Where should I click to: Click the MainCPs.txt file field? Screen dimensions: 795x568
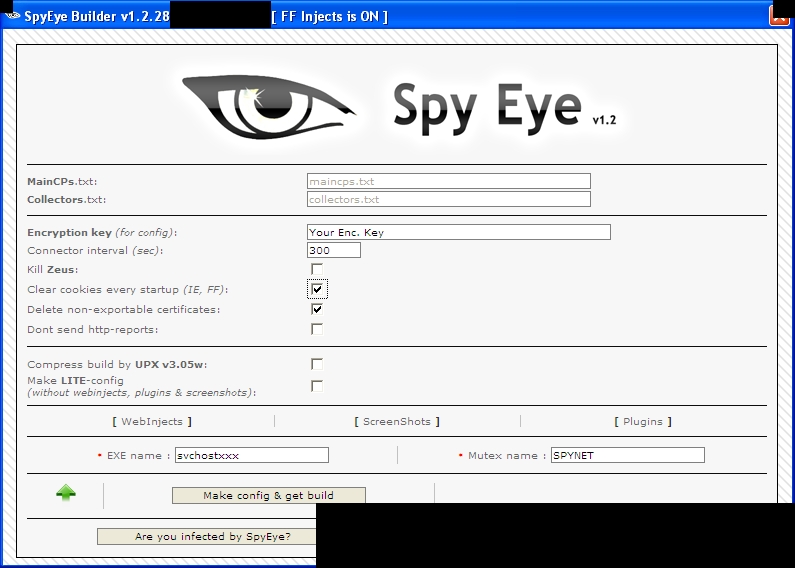click(x=448, y=181)
